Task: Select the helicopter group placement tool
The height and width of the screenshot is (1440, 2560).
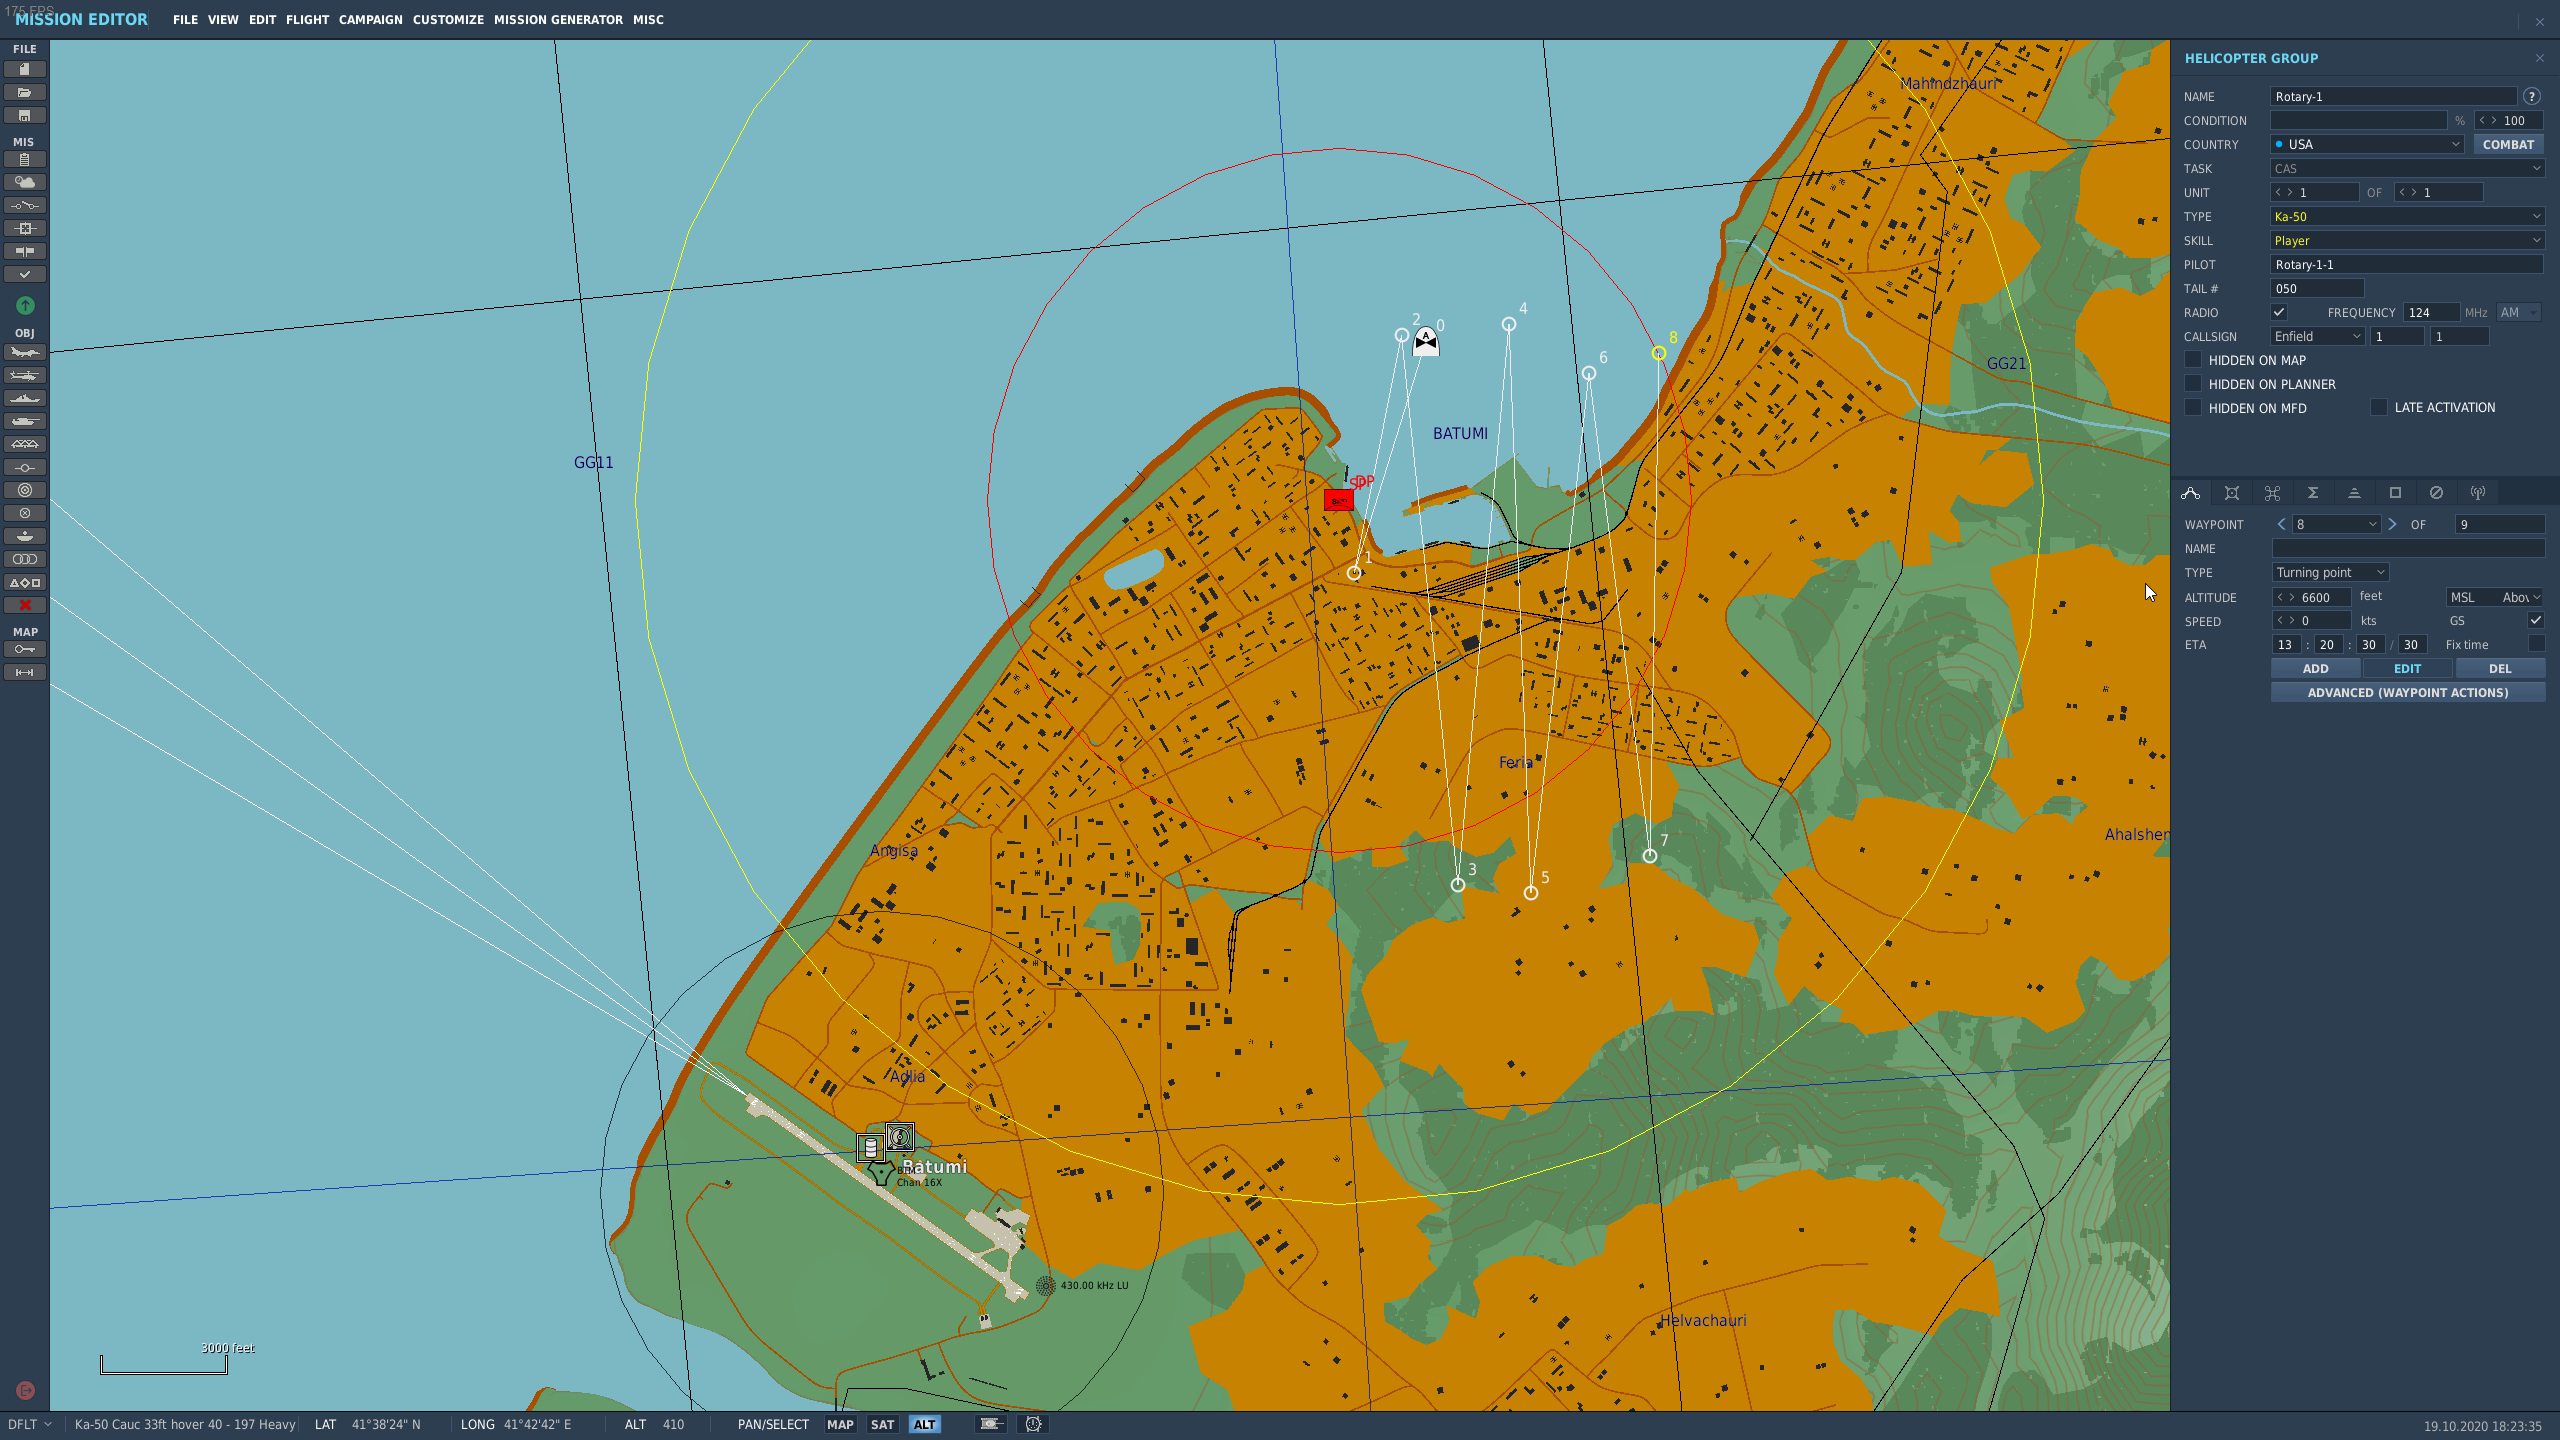Action: click(x=25, y=375)
